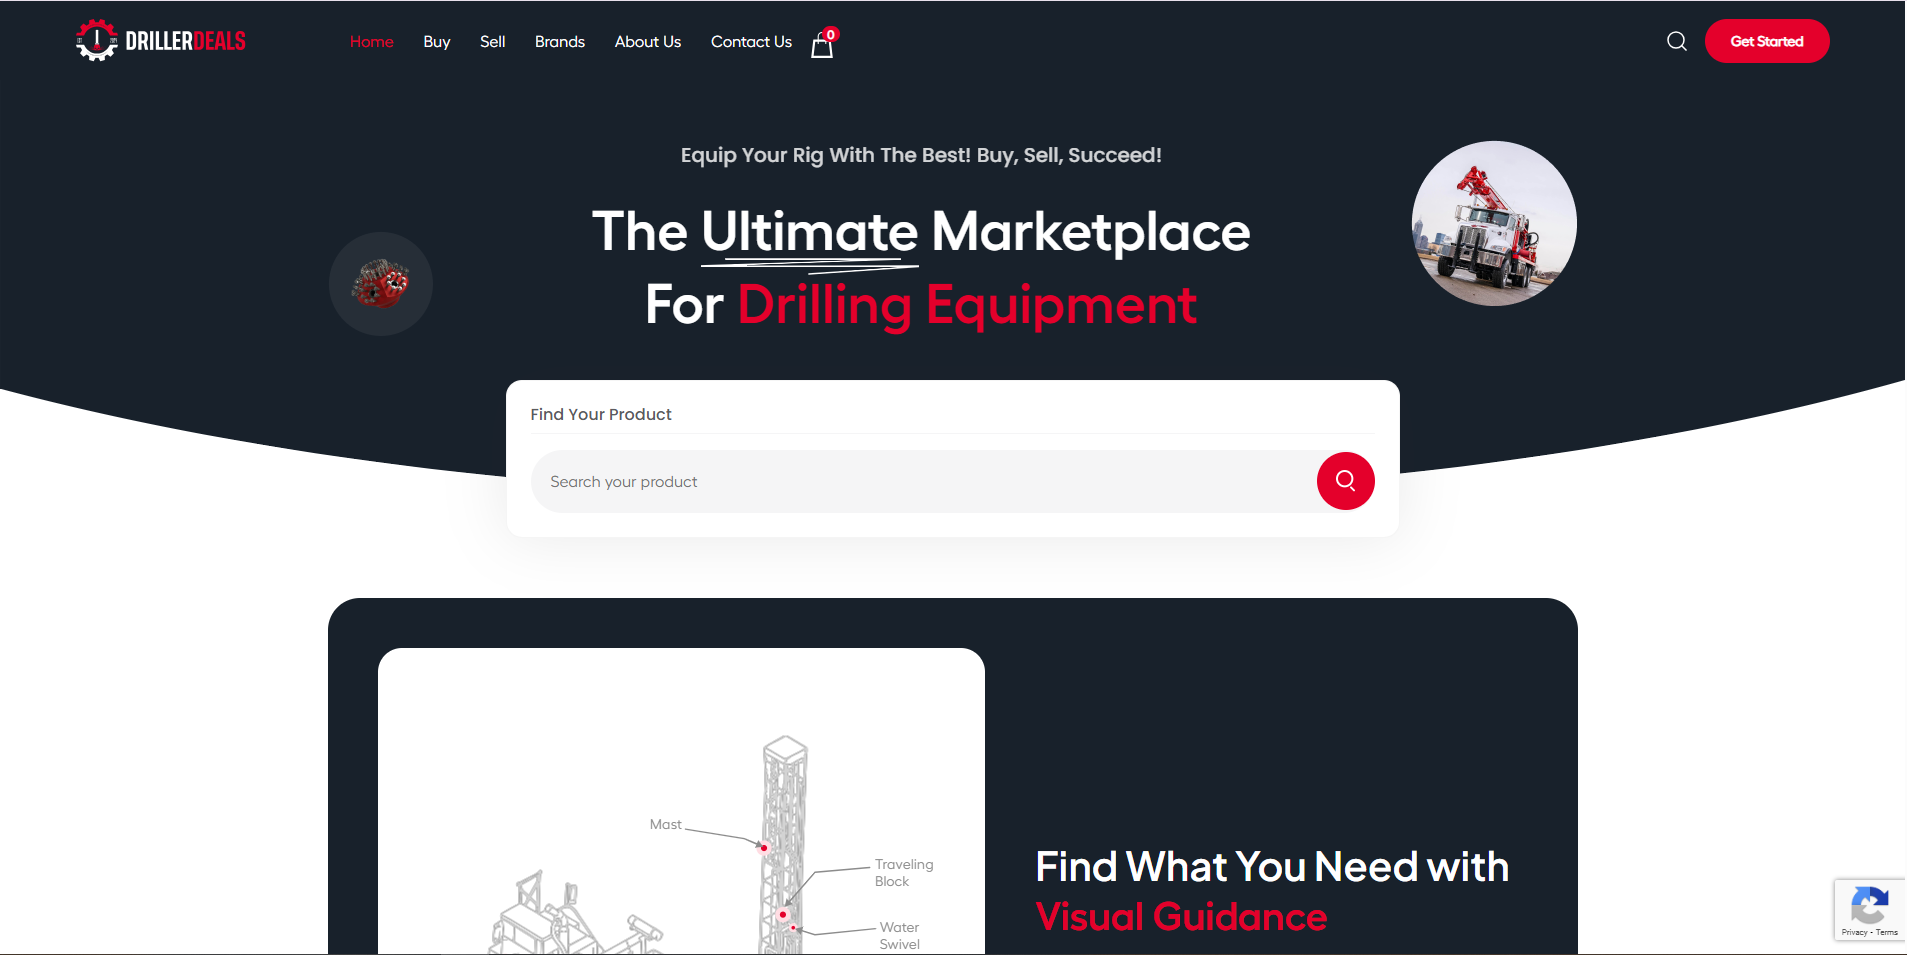Click the header magnifier search icon

pyautogui.click(x=1676, y=41)
